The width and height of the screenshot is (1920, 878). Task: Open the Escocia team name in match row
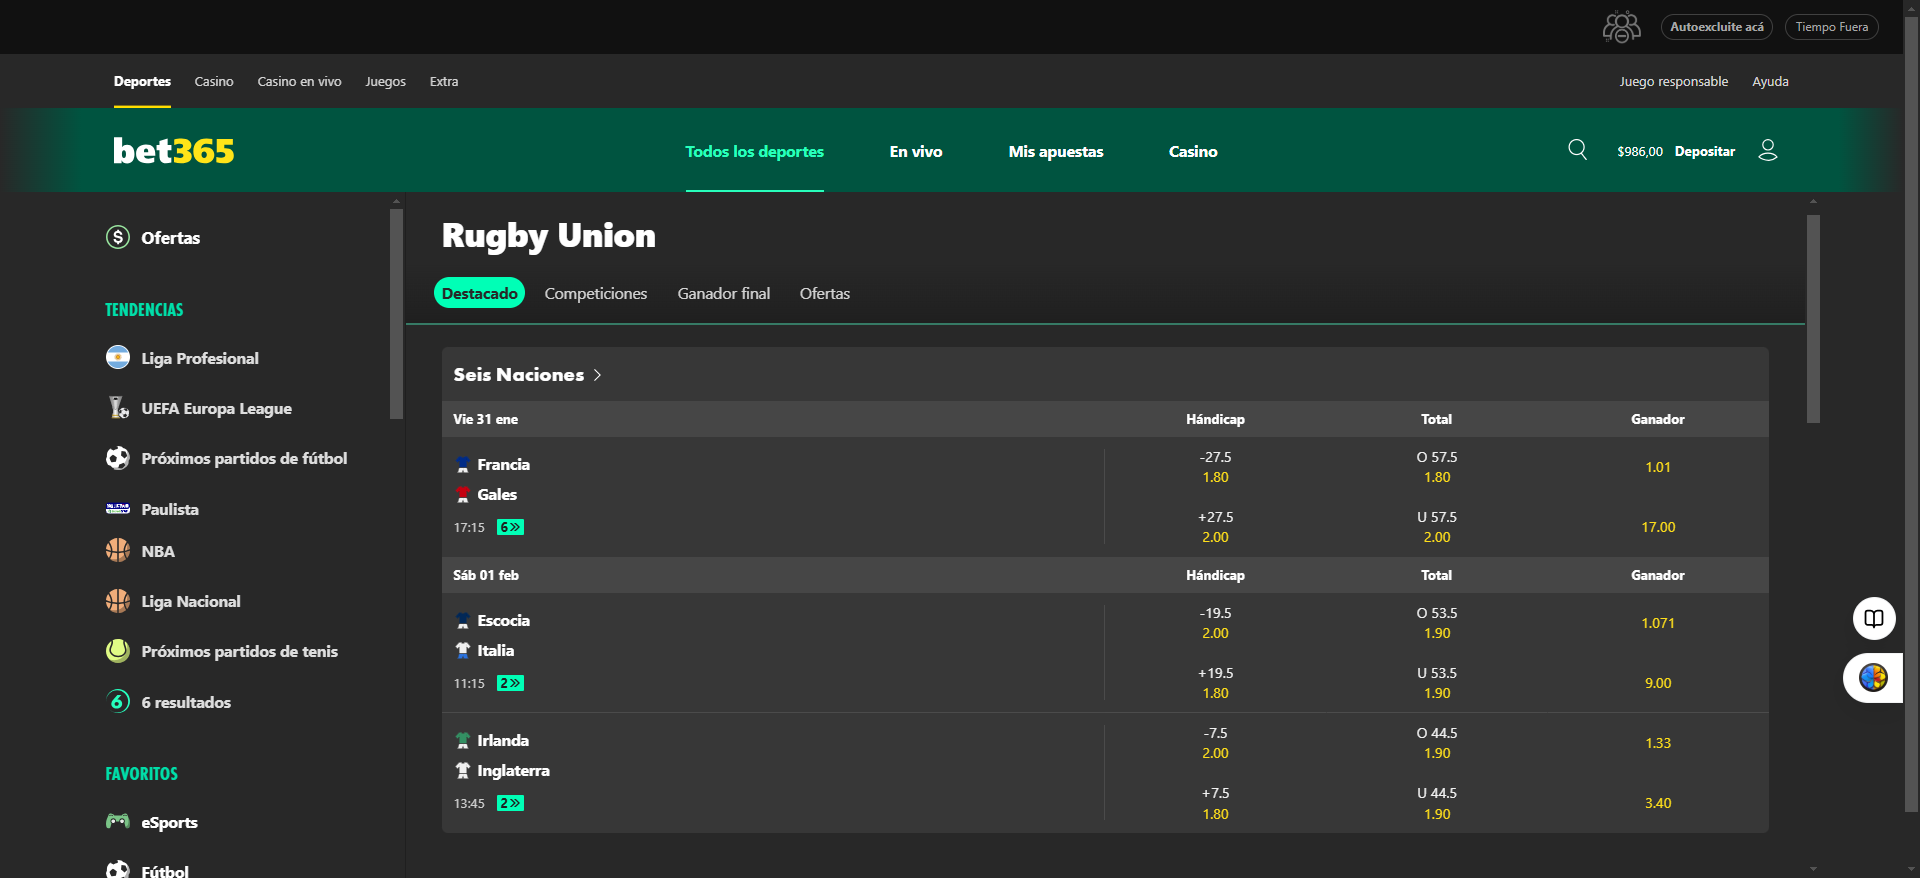coord(503,620)
